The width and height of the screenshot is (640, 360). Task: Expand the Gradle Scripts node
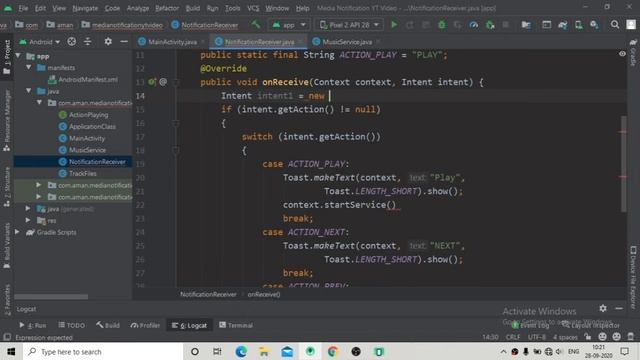pos(18,232)
